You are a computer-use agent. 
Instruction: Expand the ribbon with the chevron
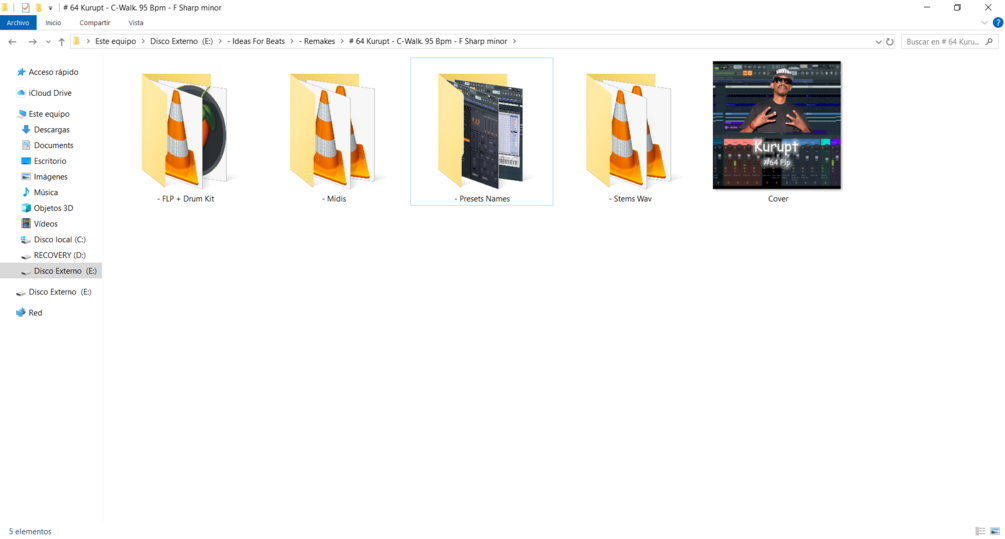tap(984, 22)
